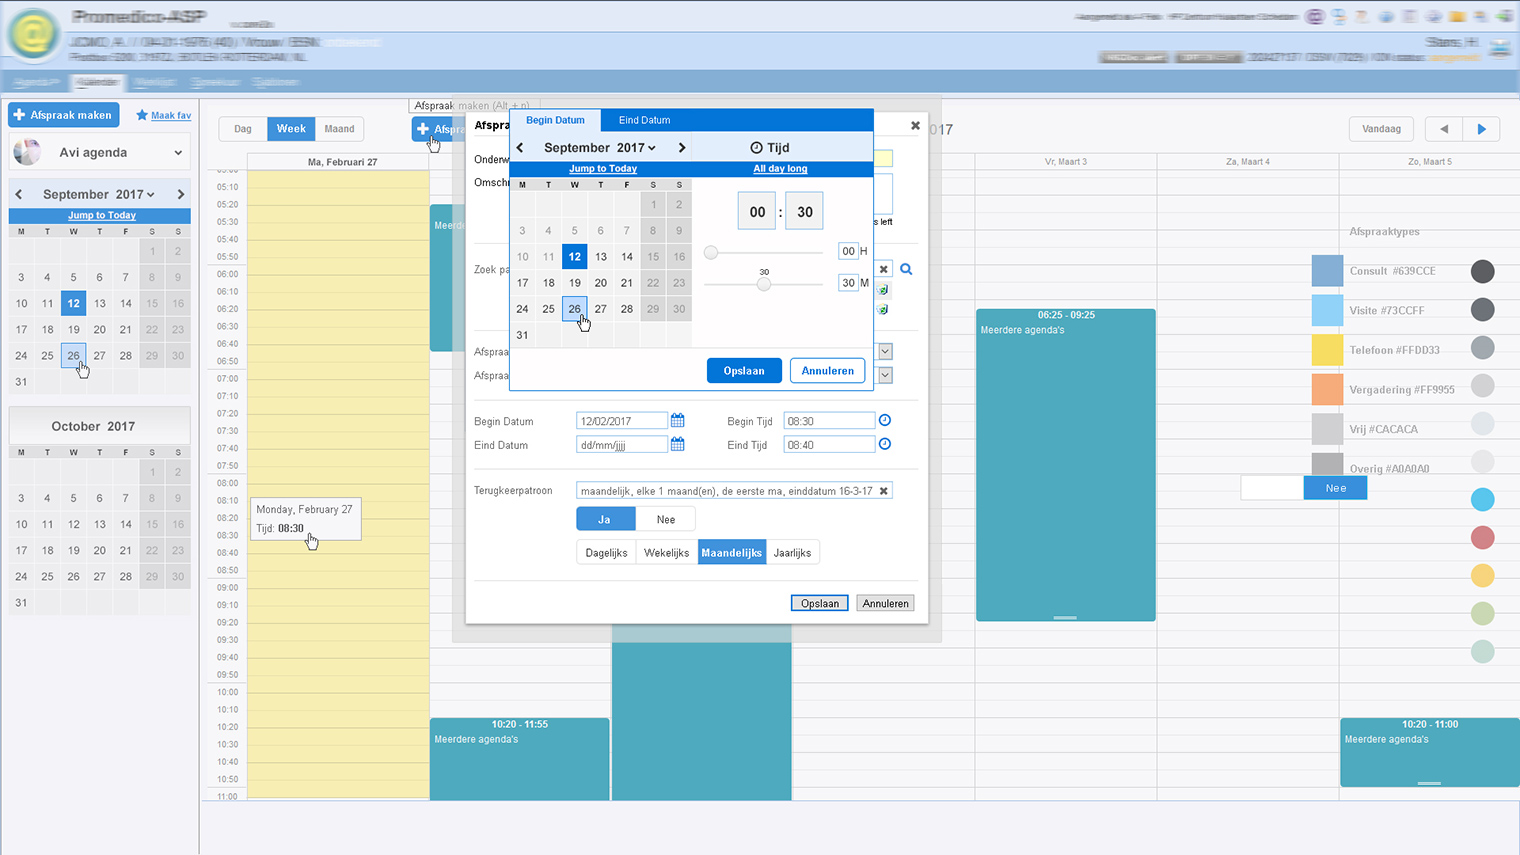This screenshot has width=1520, height=855.
Task: Expand the Avi agenda dropdown
Action: pos(178,153)
